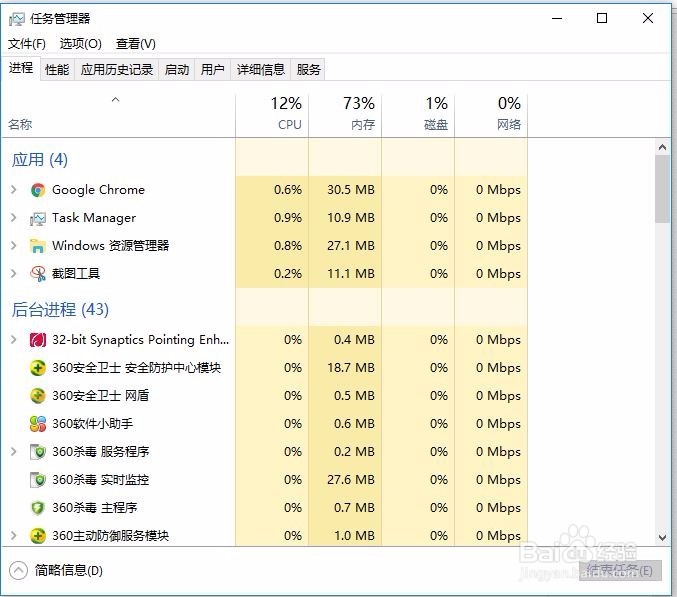
Task: Switch to the 应用历史记录 tab
Action: coord(117,69)
